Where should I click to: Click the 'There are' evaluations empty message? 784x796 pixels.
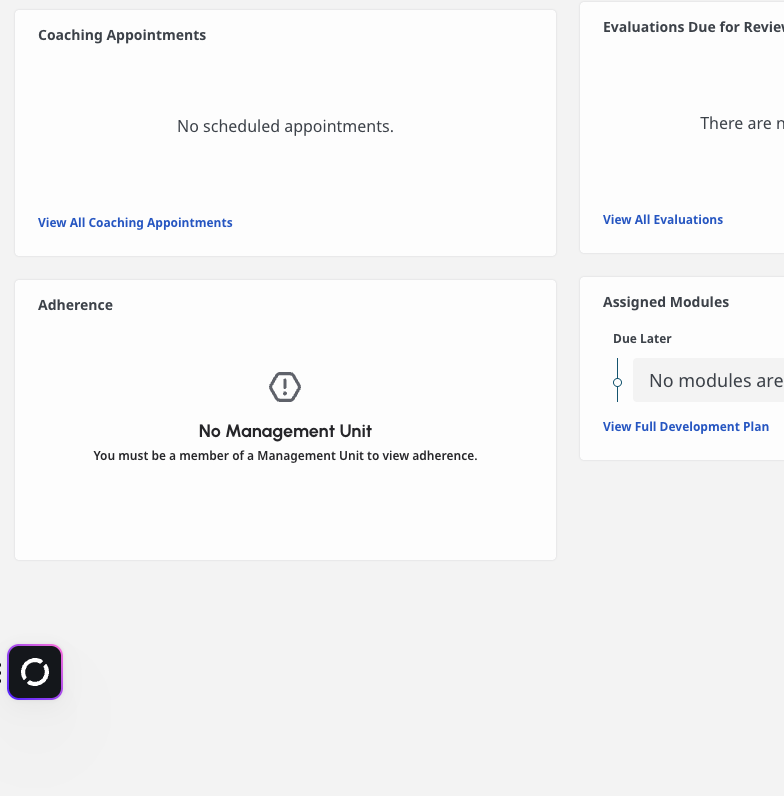742,123
